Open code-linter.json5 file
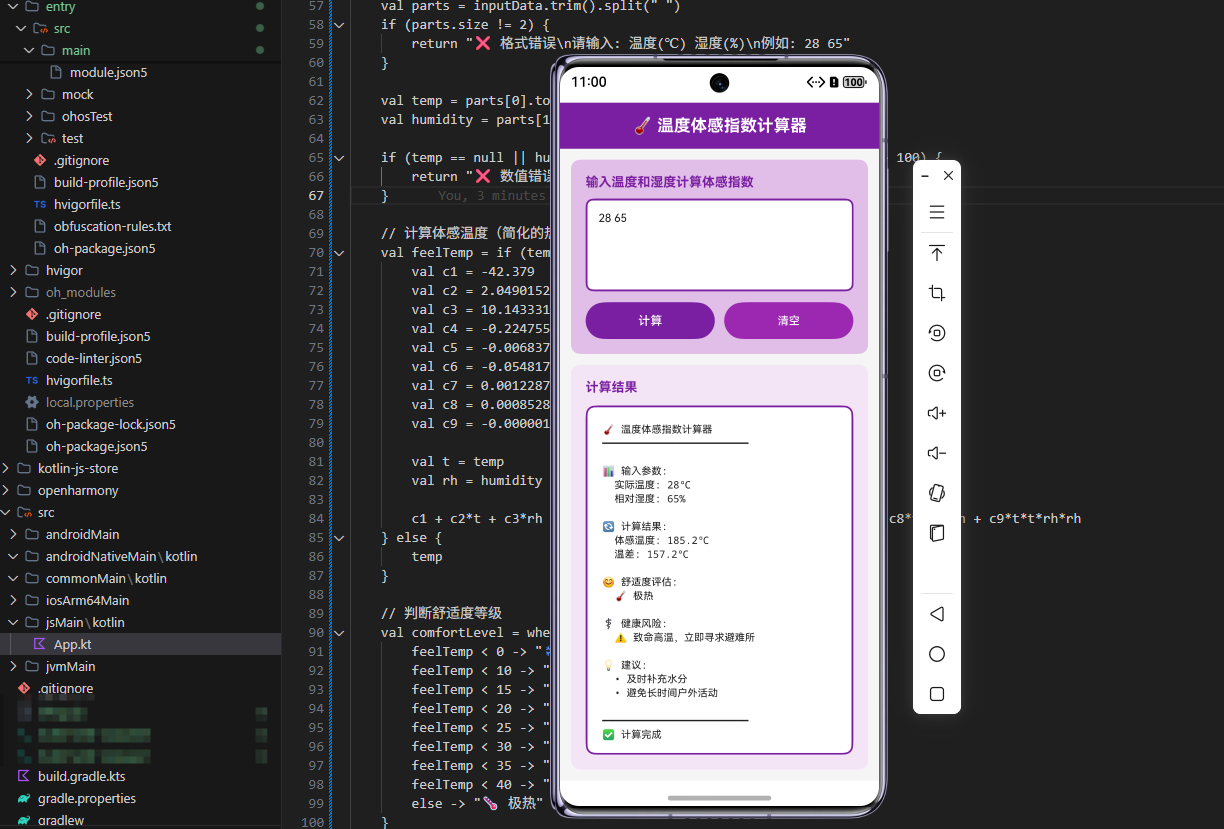The width and height of the screenshot is (1224, 829). tap(93, 358)
